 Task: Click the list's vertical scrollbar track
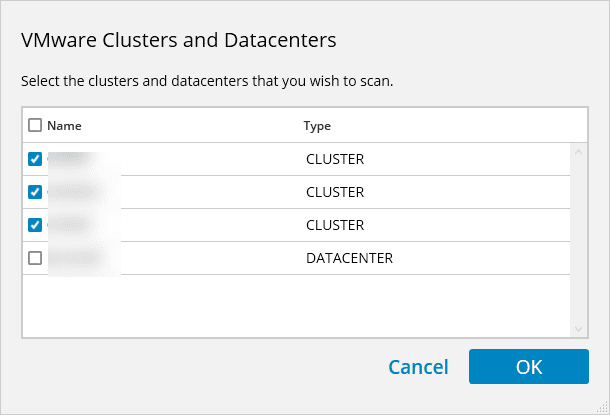point(578,240)
